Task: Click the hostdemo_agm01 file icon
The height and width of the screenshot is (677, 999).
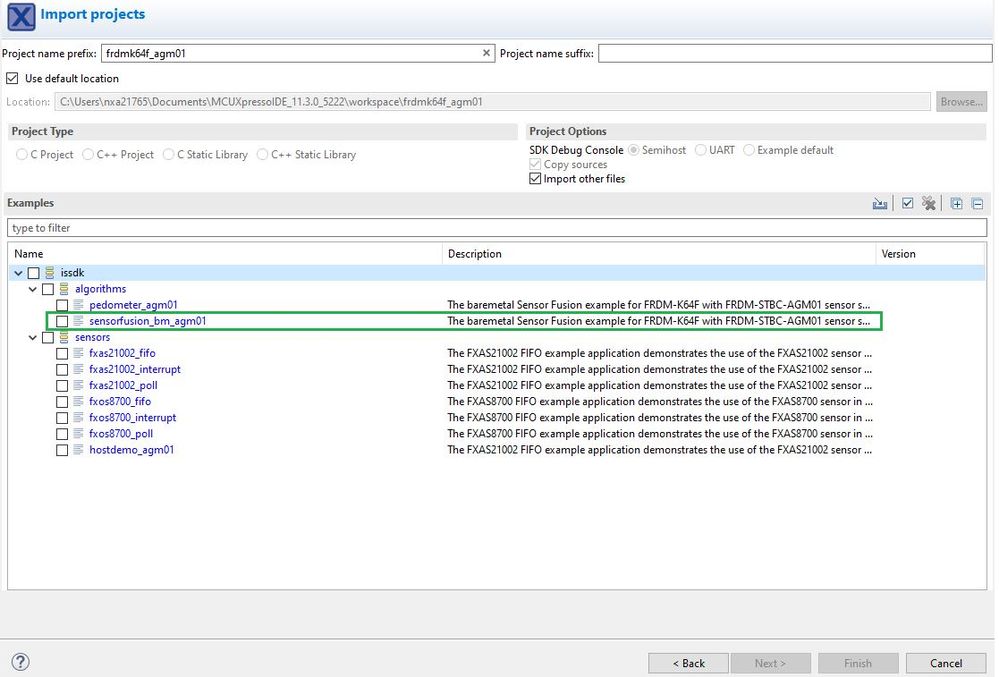Action: click(78, 450)
